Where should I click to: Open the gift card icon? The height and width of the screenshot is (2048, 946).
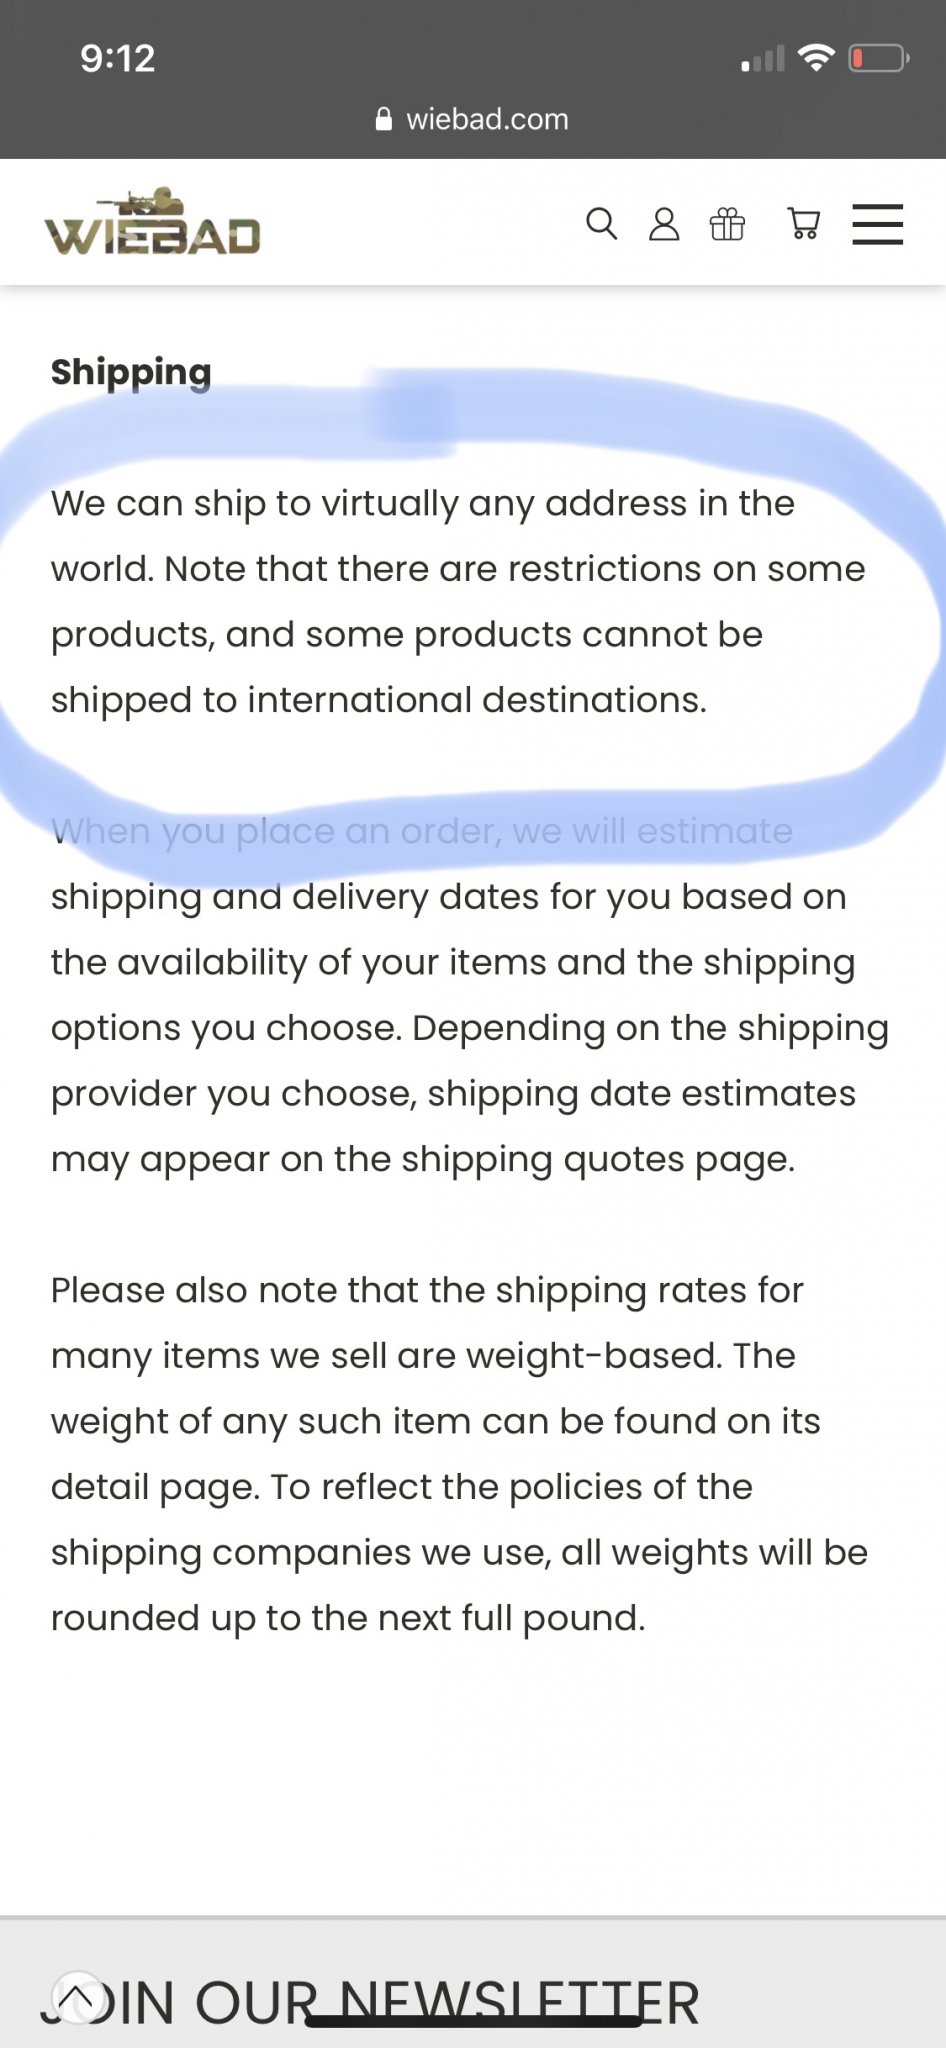(x=727, y=224)
